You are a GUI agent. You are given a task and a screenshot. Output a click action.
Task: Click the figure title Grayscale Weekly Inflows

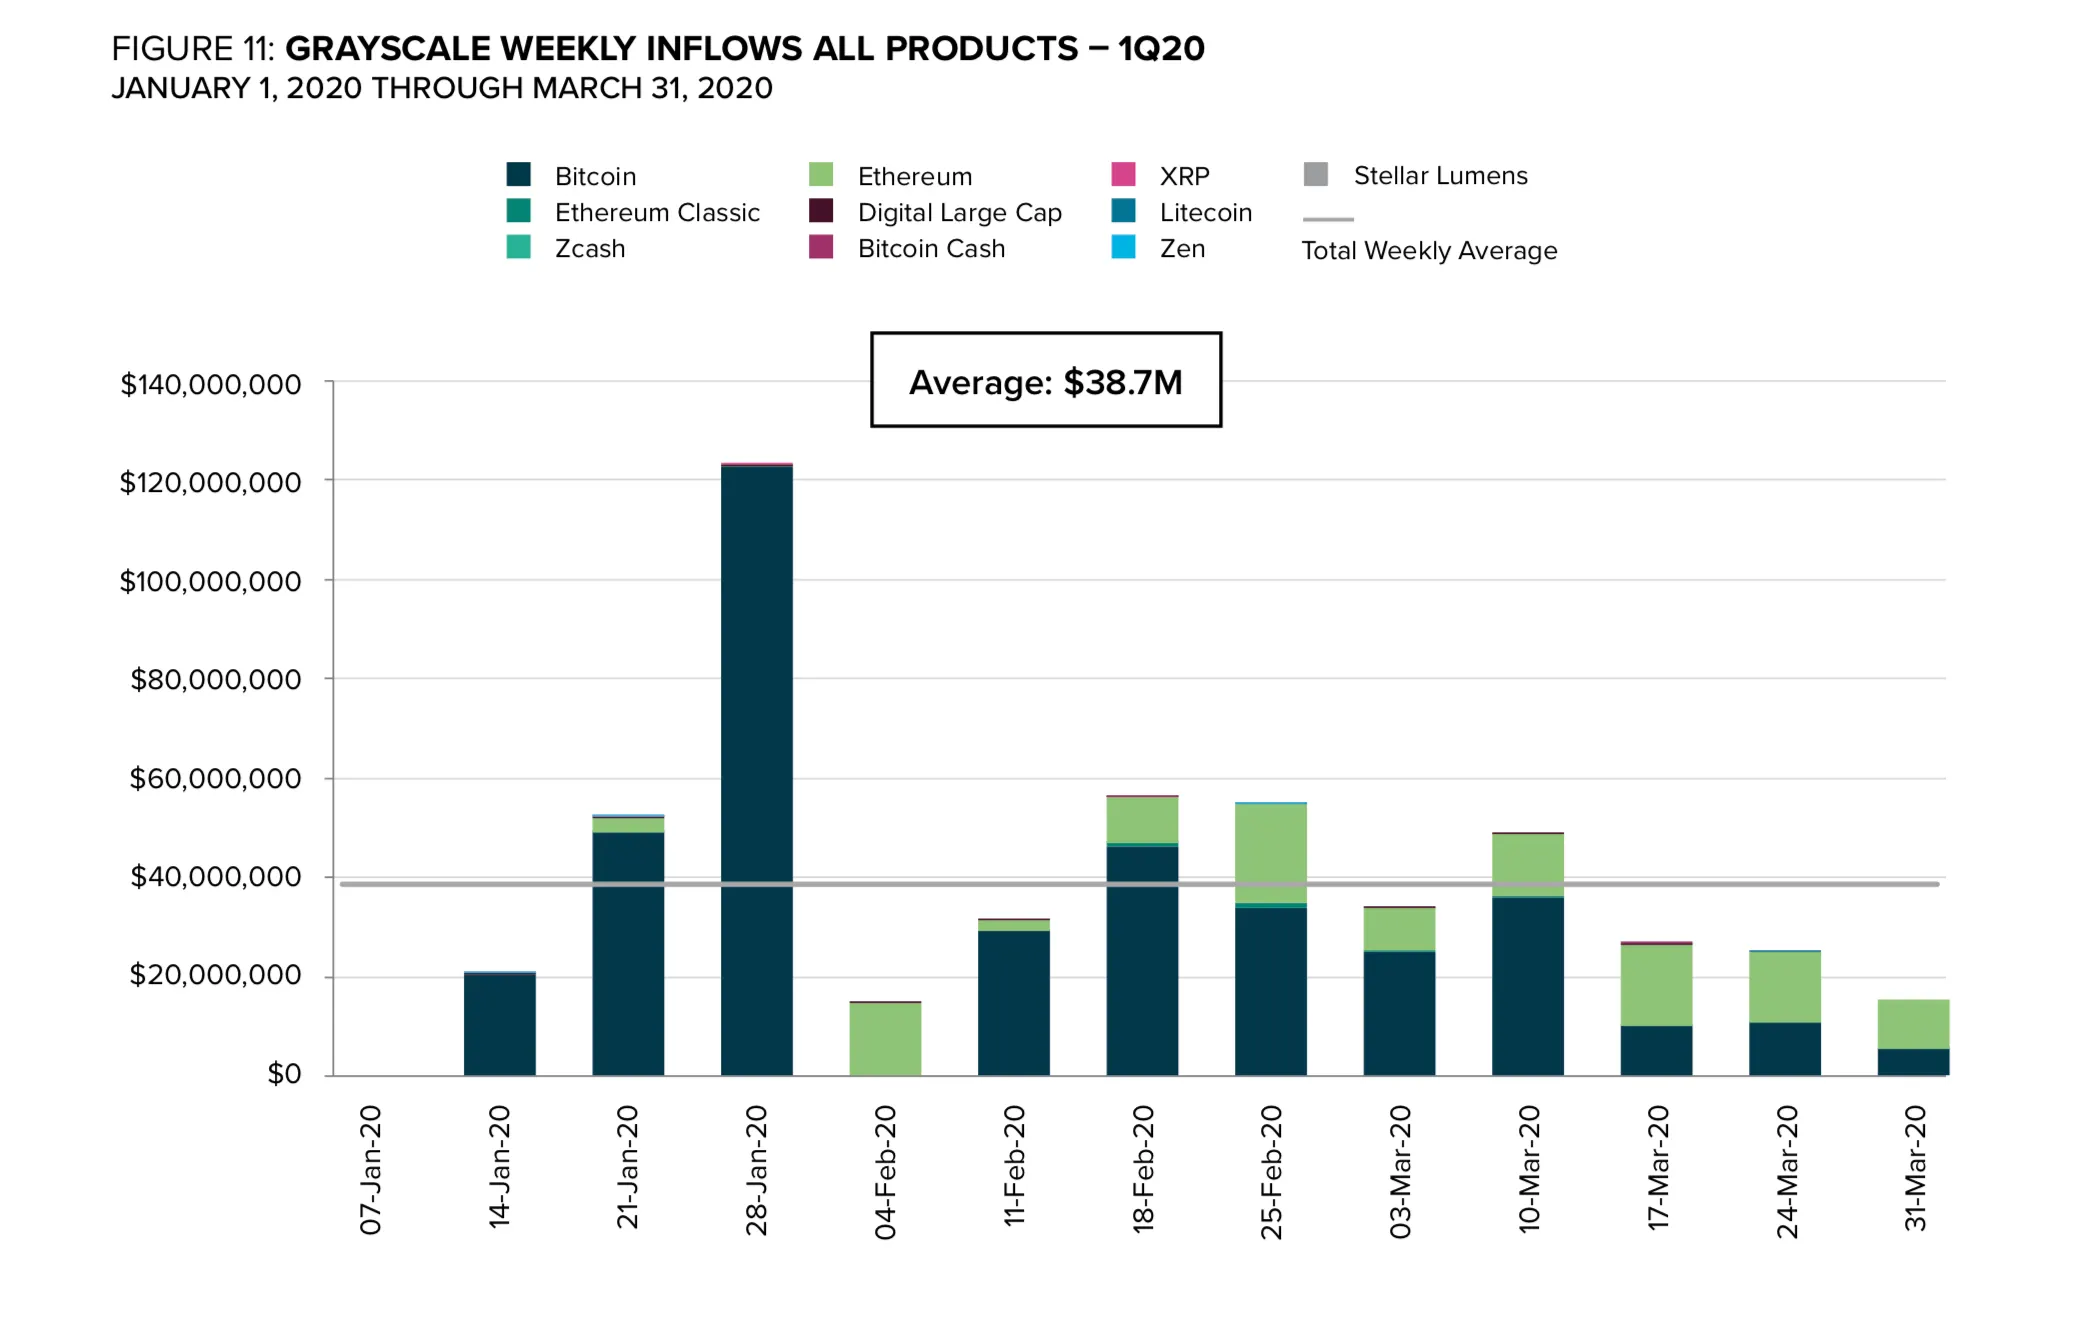[x=657, y=49]
